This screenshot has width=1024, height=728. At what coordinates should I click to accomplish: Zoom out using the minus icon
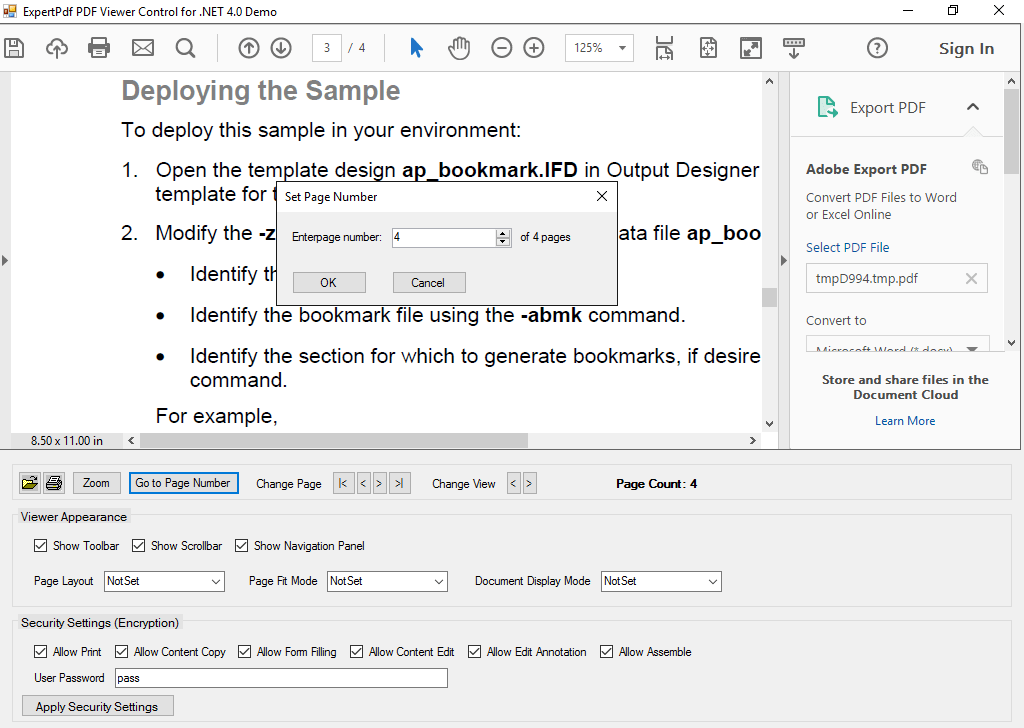[x=501, y=47]
